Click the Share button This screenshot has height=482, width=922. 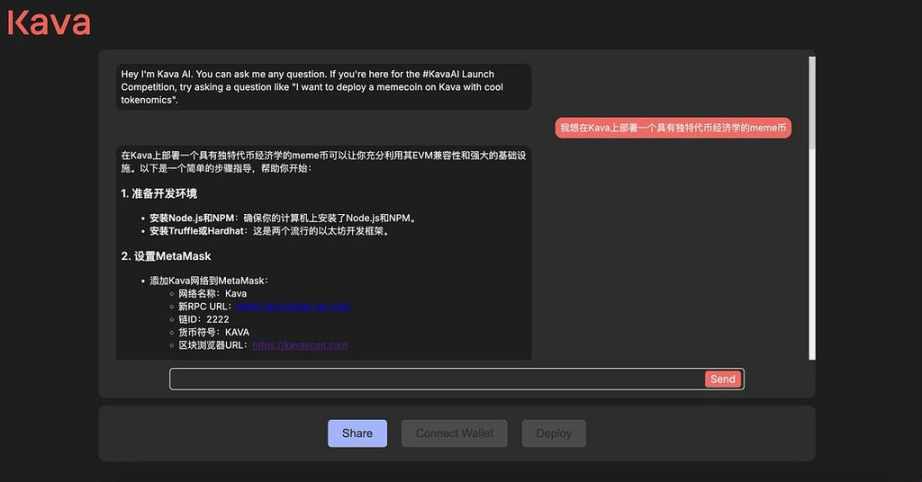point(358,433)
